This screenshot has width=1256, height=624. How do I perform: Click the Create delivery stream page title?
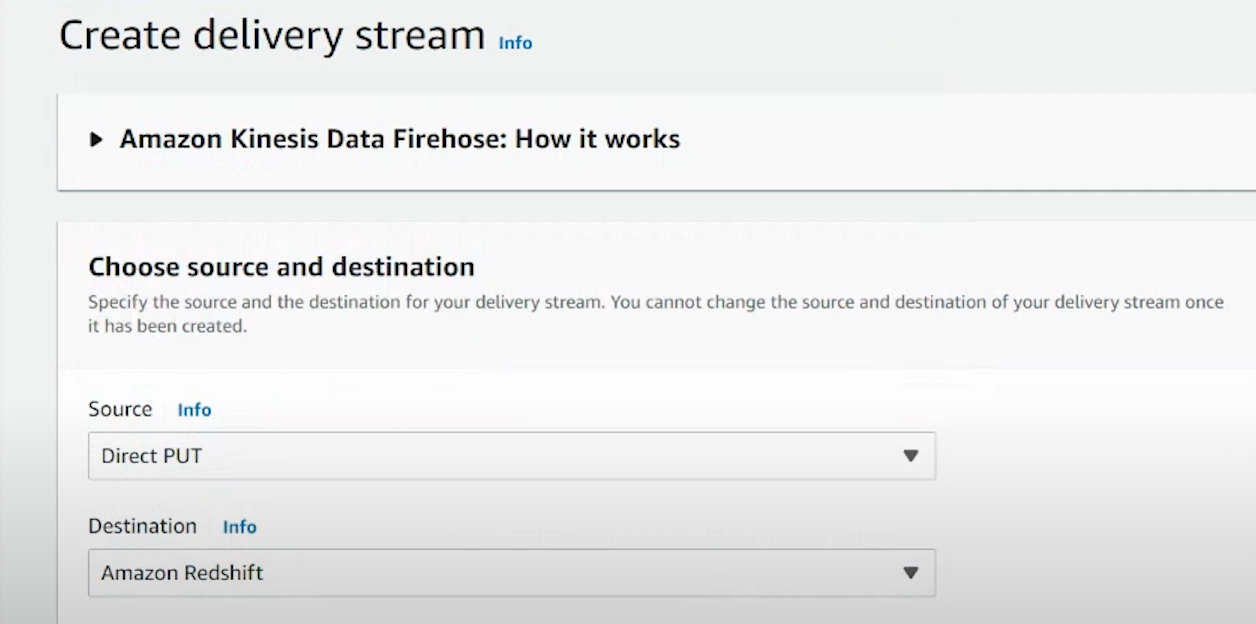(272, 36)
